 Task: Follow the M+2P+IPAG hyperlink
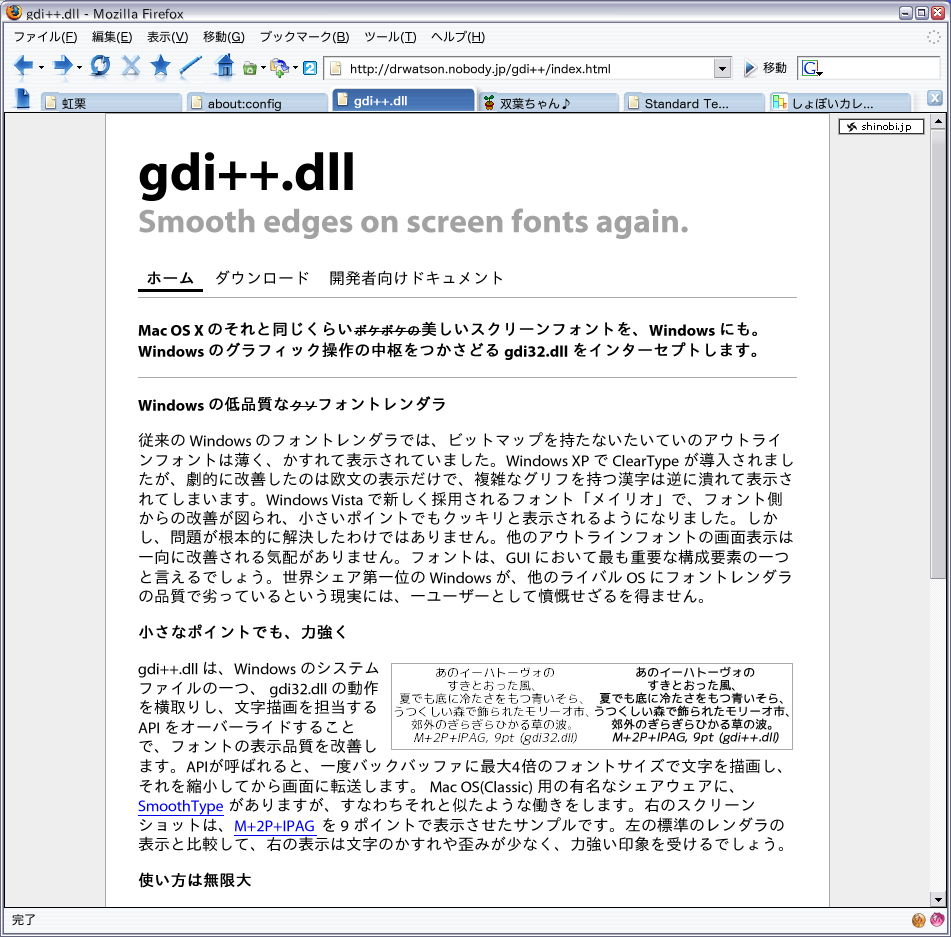tap(274, 825)
